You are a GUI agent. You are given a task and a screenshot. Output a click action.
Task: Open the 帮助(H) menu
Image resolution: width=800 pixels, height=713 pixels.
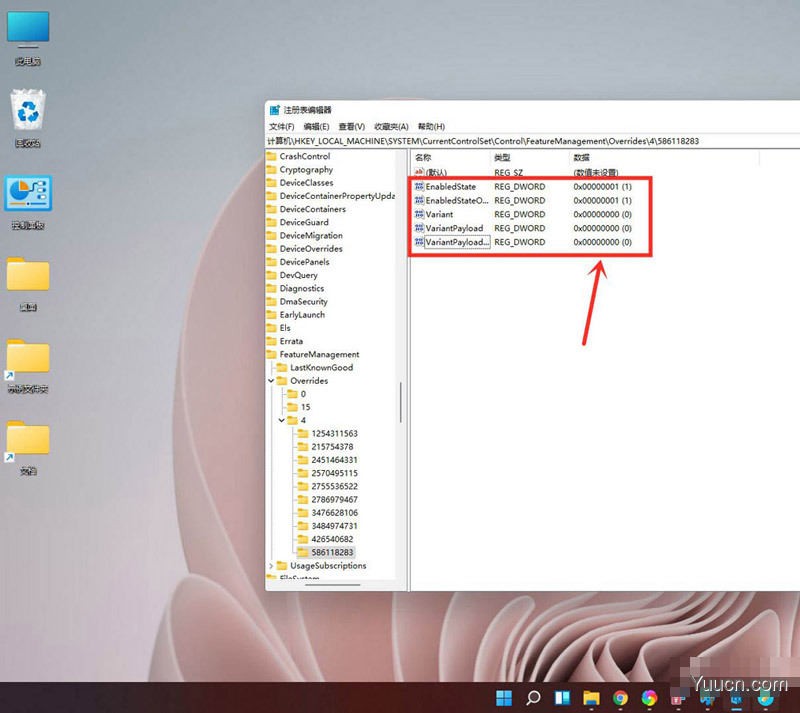[x=431, y=127]
